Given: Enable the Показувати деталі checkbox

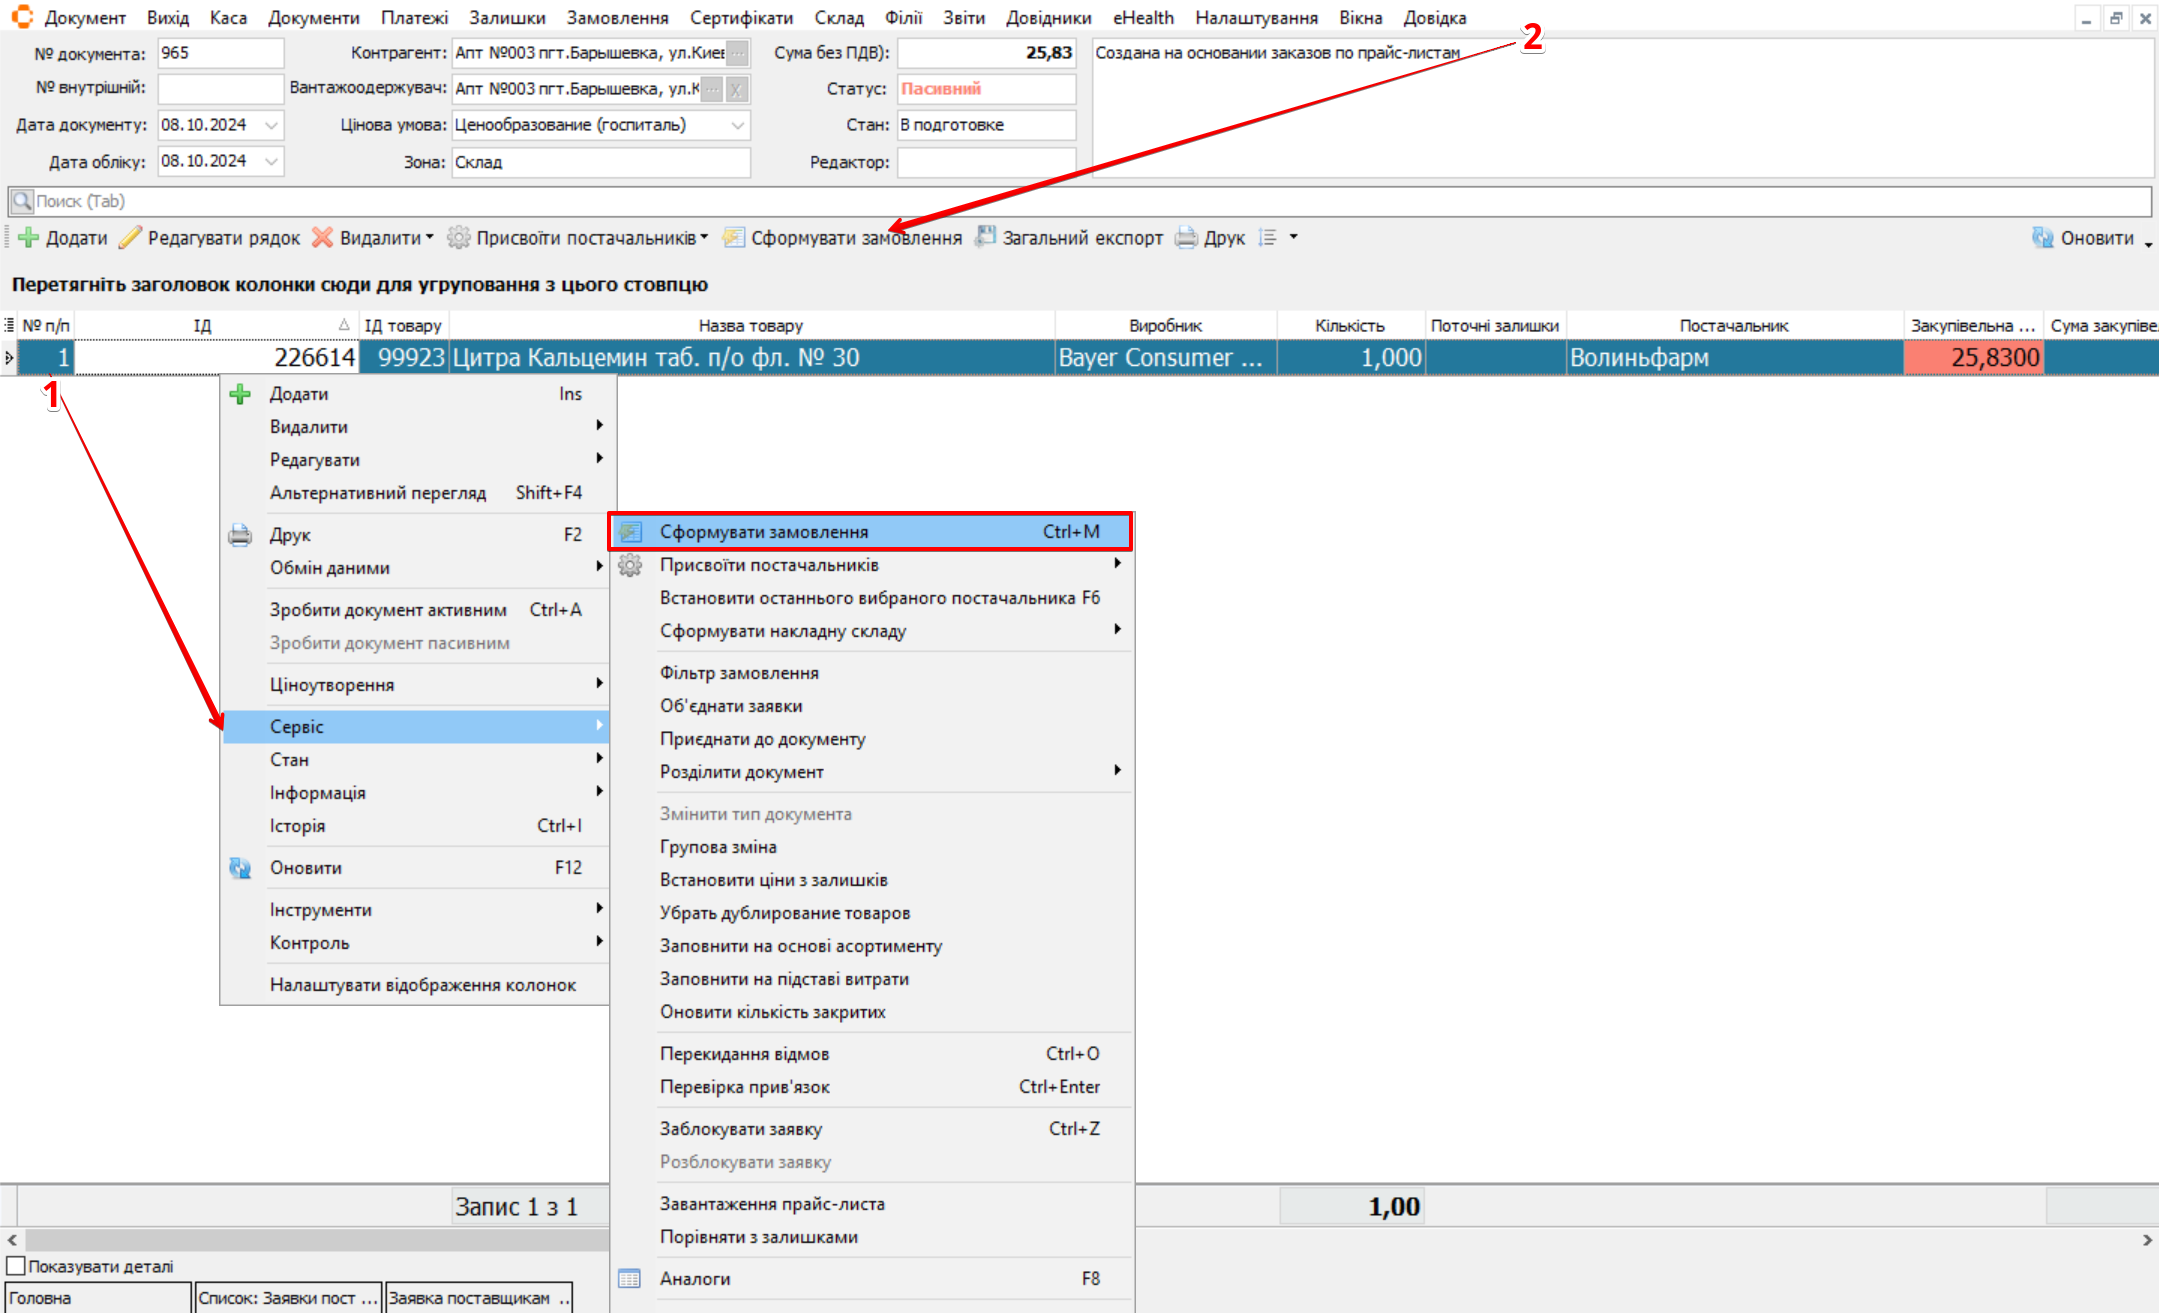Looking at the screenshot, I should pyautogui.click(x=16, y=1266).
